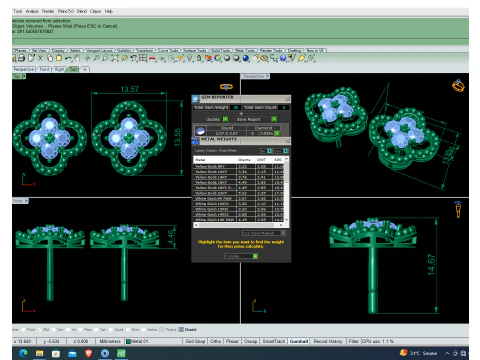Switch to the Front viewport tab
This screenshot has height=360, width=480.
44,69
